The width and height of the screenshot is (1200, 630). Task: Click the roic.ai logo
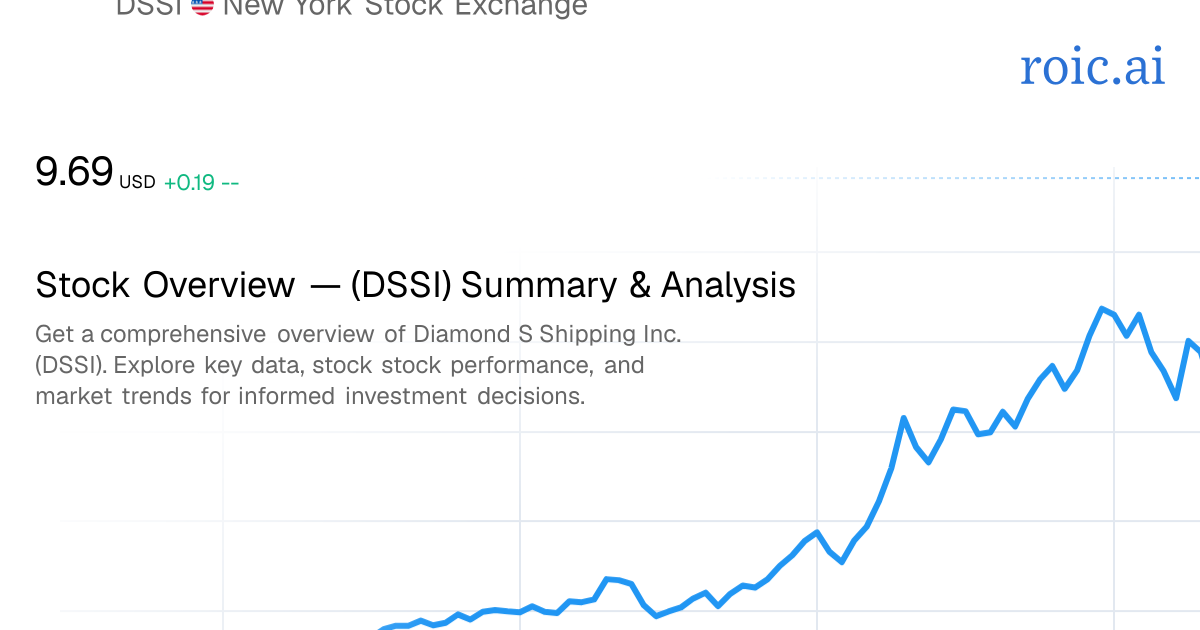1092,67
